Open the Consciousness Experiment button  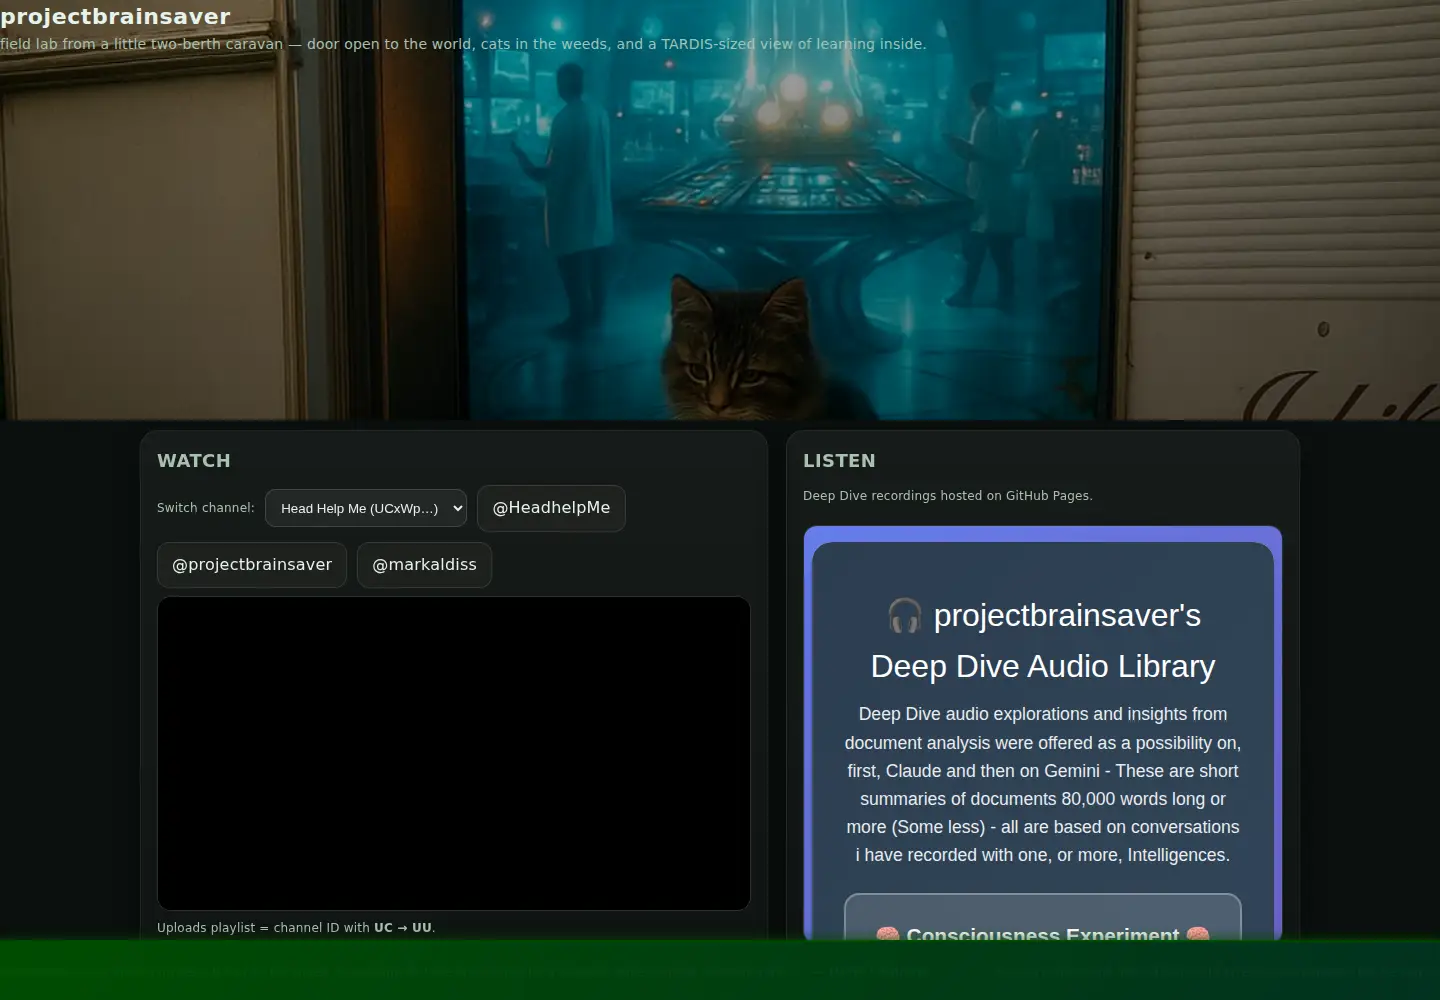pyautogui.click(x=1043, y=917)
